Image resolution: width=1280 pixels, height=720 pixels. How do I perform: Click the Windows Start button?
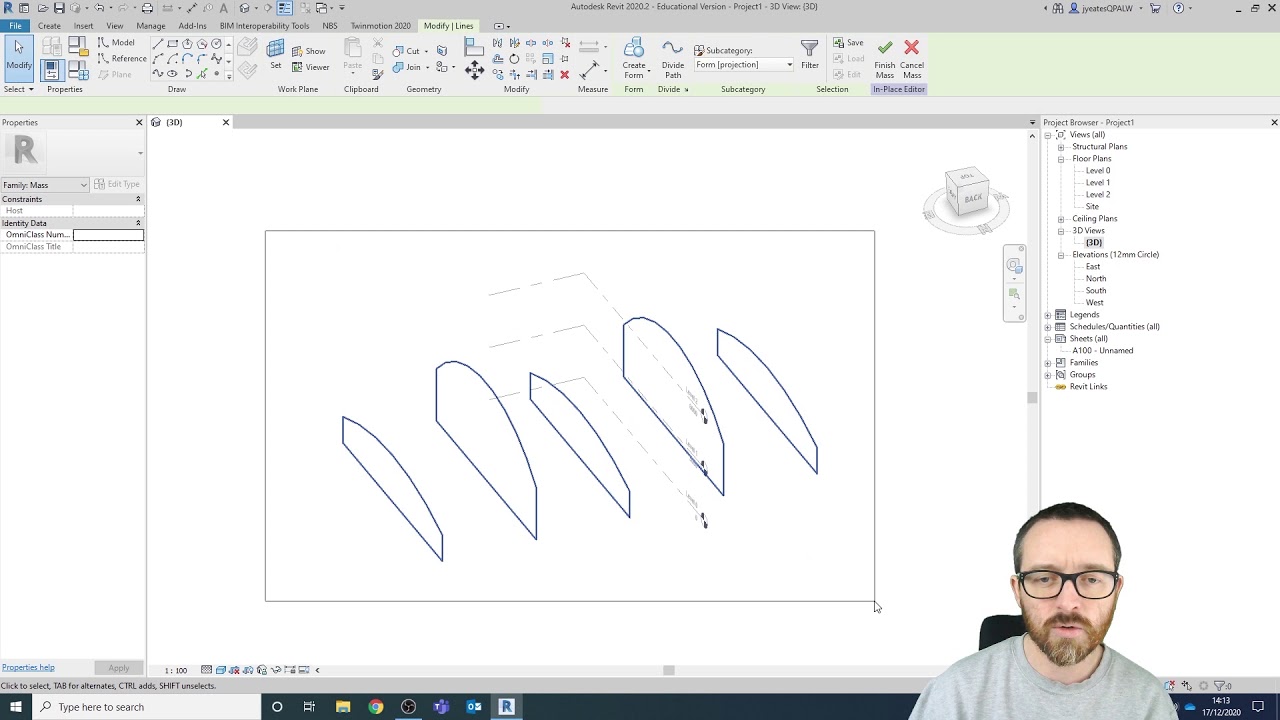click(15, 707)
